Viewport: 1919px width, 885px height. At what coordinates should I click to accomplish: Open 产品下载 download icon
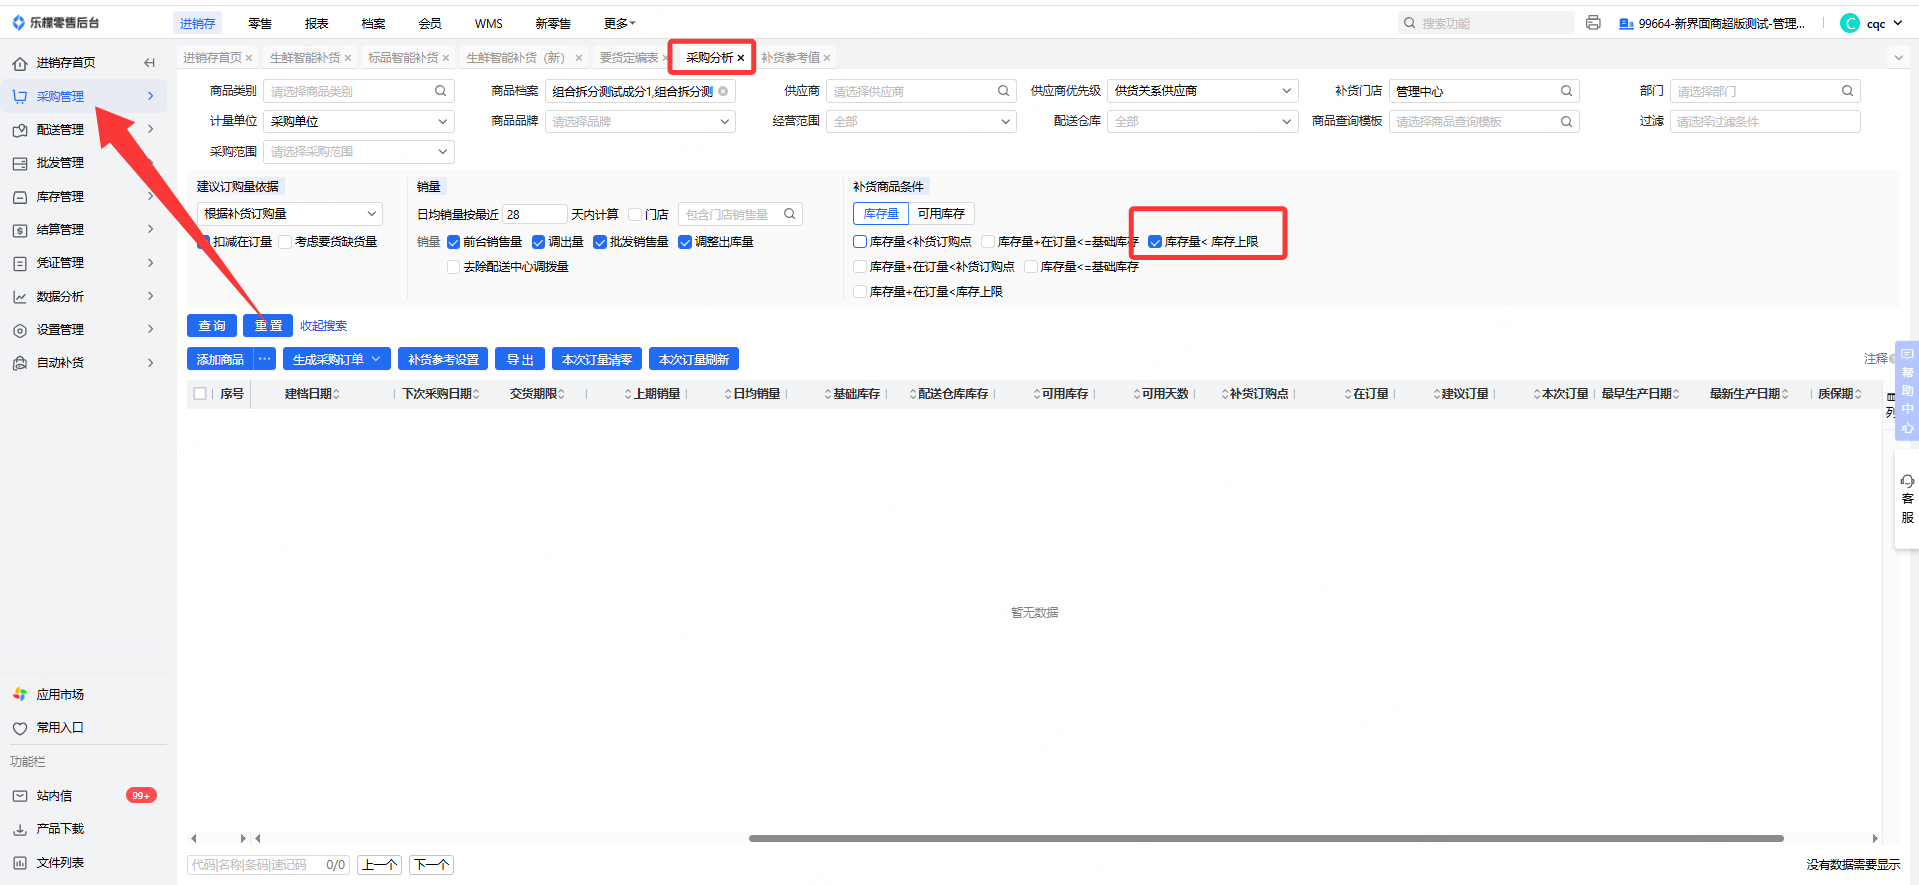tap(19, 829)
